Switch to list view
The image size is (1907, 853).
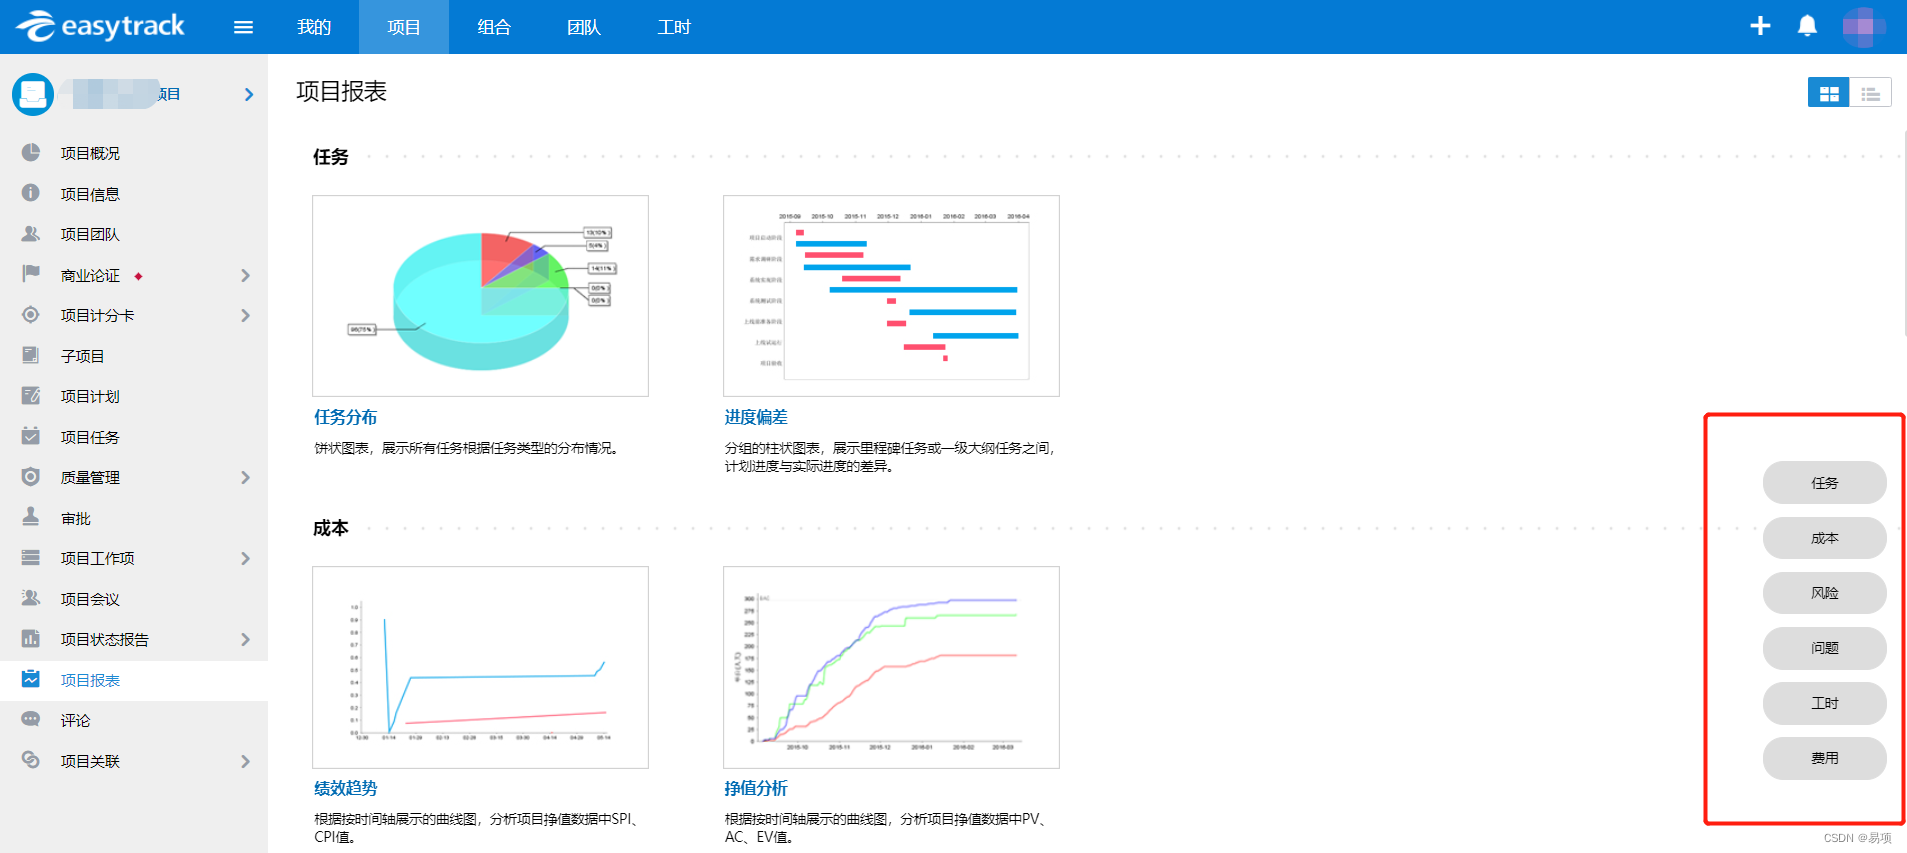pyautogui.click(x=1870, y=93)
